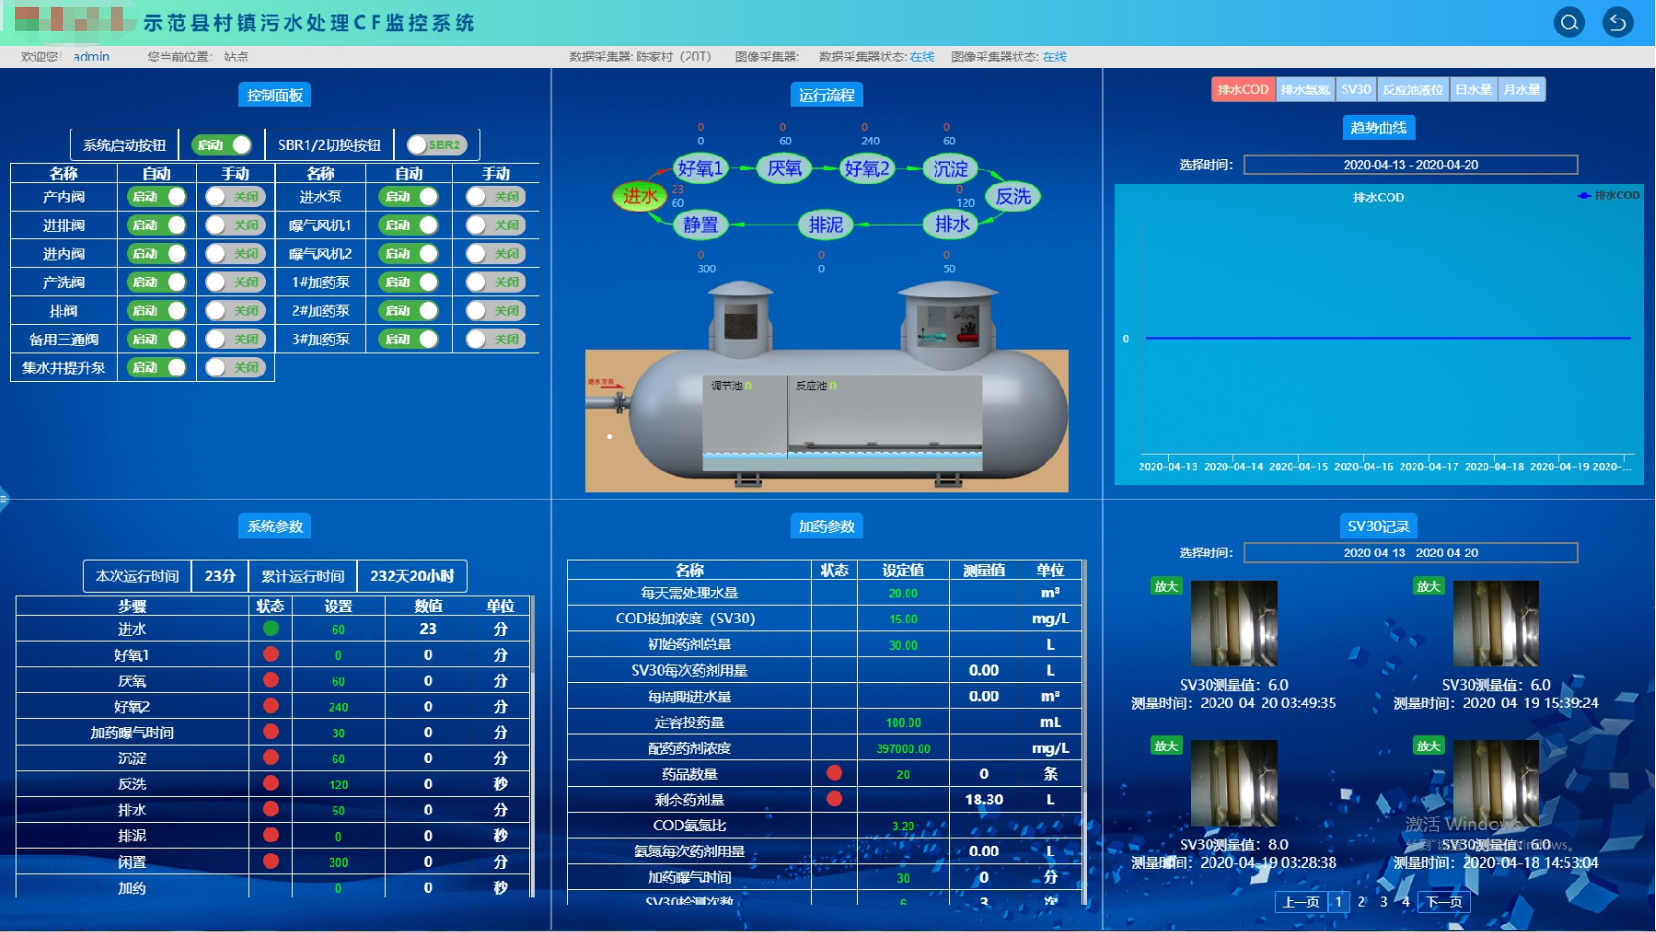Toggle 集水井提升泵 auto 启动 switch

[x=157, y=368]
